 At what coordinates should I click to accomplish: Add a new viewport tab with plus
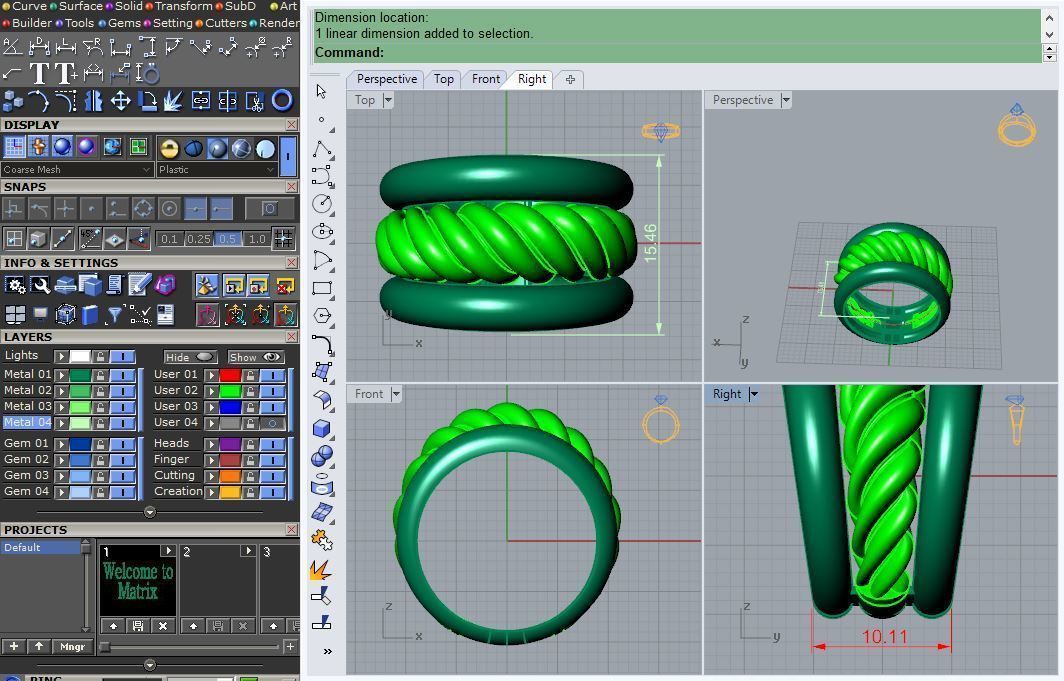(570, 79)
